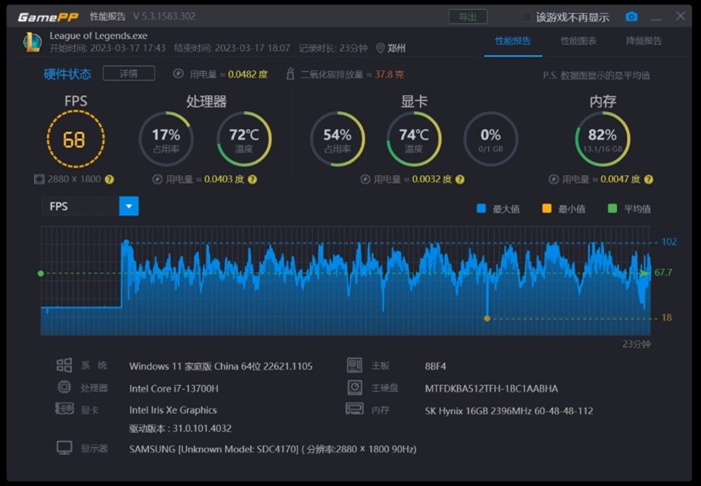
Task: Click the 8BF4 motherboard text
Action: [x=435, y=366]
